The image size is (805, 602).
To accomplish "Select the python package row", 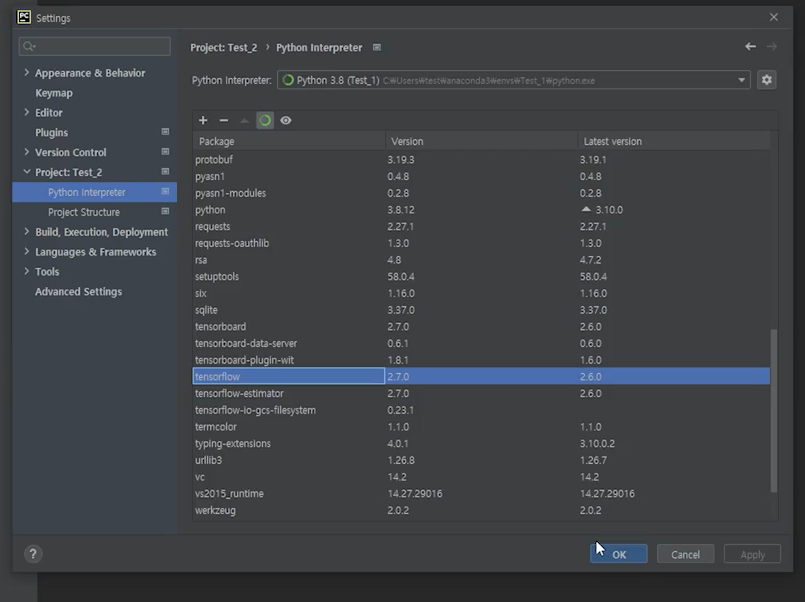I will click(x=481, y=210).
